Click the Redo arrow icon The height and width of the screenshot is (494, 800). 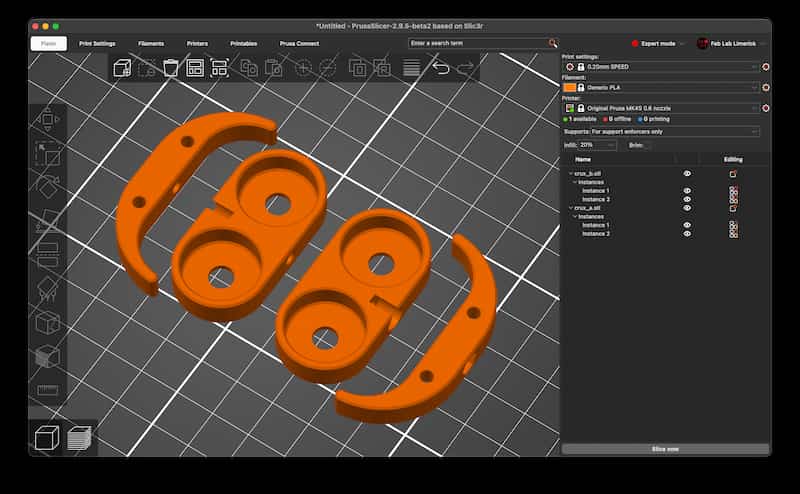click(x=465, y=67)
